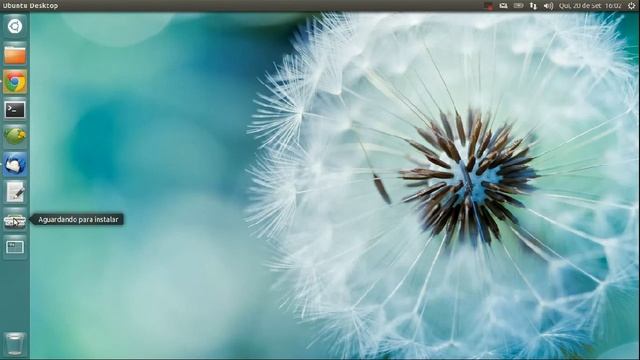Click the Ubuntu Desktop panel title
The image size is (640, 360).
tap(31, 6)
